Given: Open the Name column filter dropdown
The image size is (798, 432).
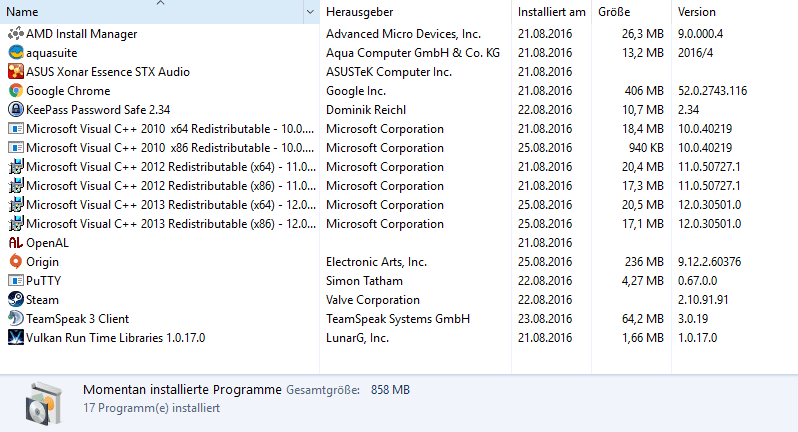Looking at the screenshot, I should coord(310,12).
